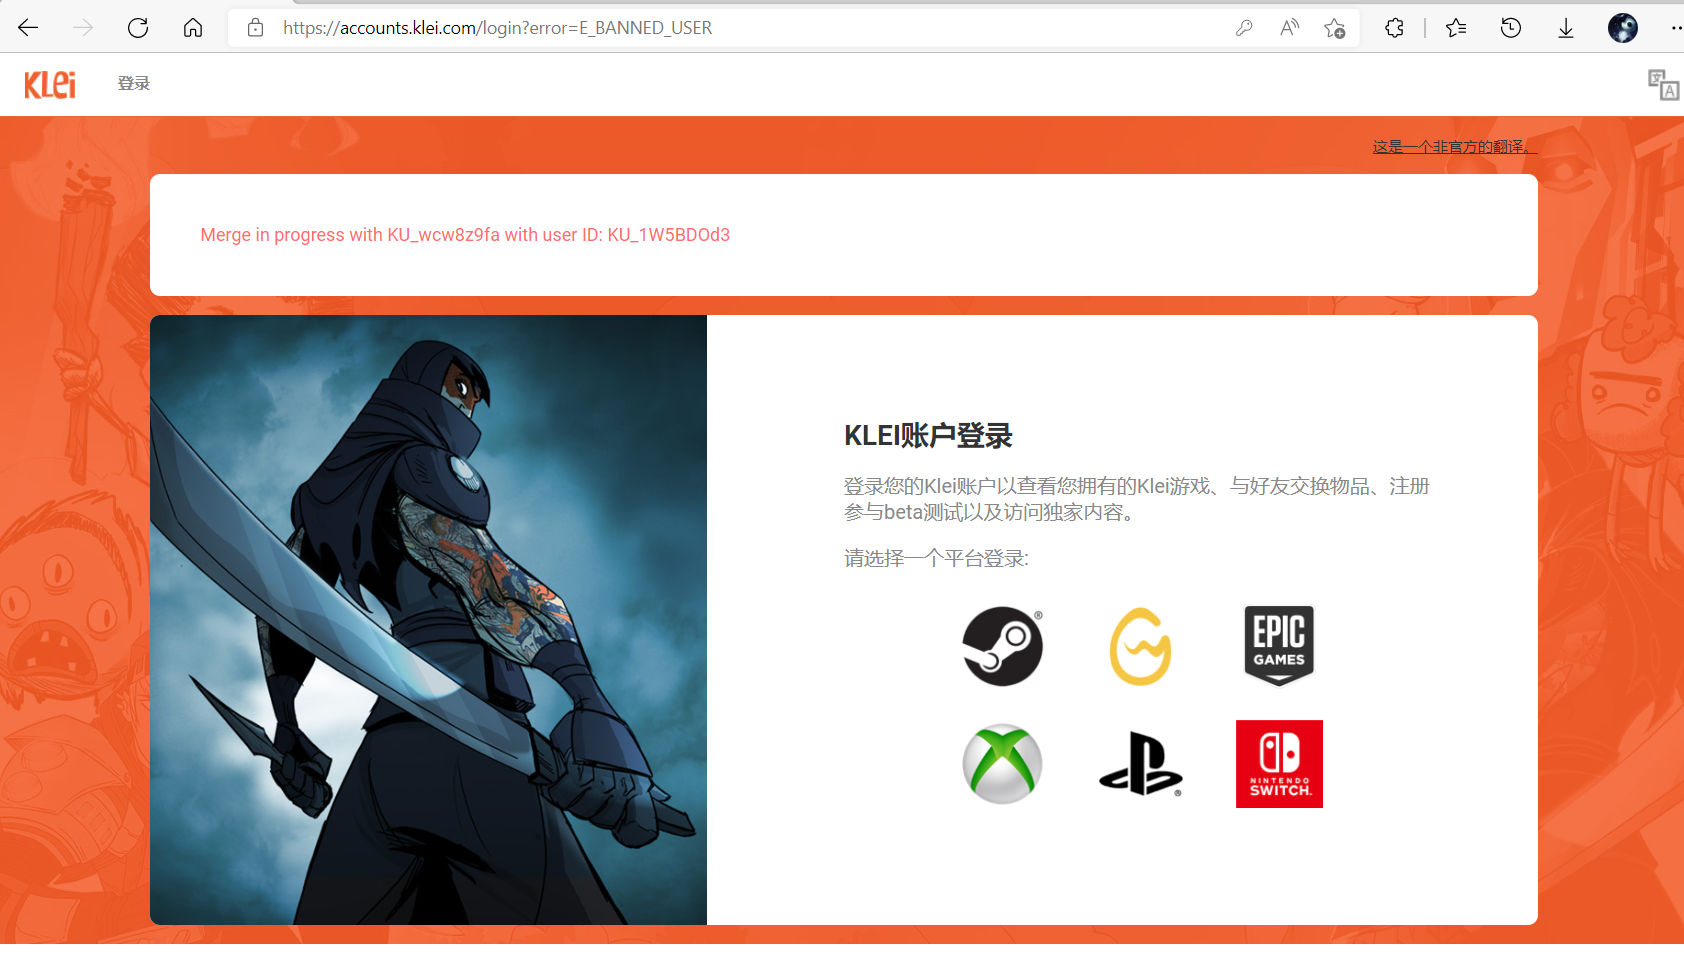Activate read aloud icon
The height and width of the screenshot is (975, 1684).
coord(1289,28)
